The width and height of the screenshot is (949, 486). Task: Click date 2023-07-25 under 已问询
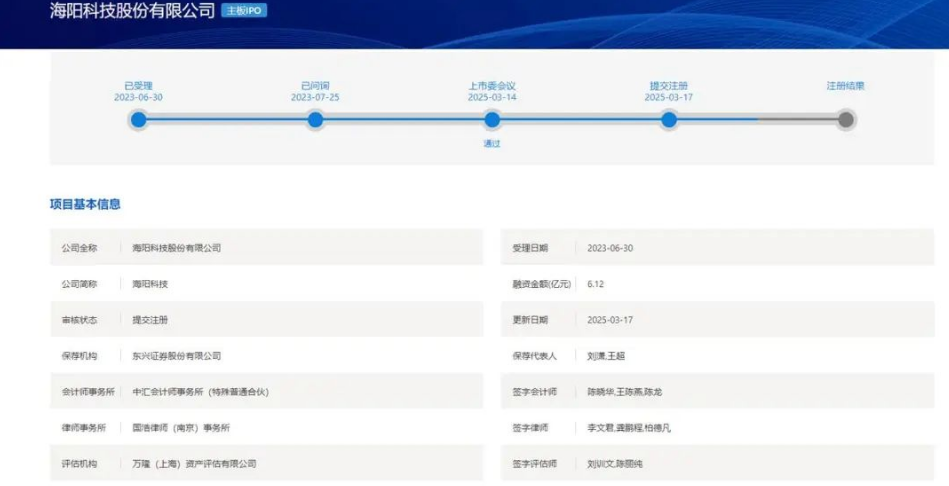coord(315,97)
